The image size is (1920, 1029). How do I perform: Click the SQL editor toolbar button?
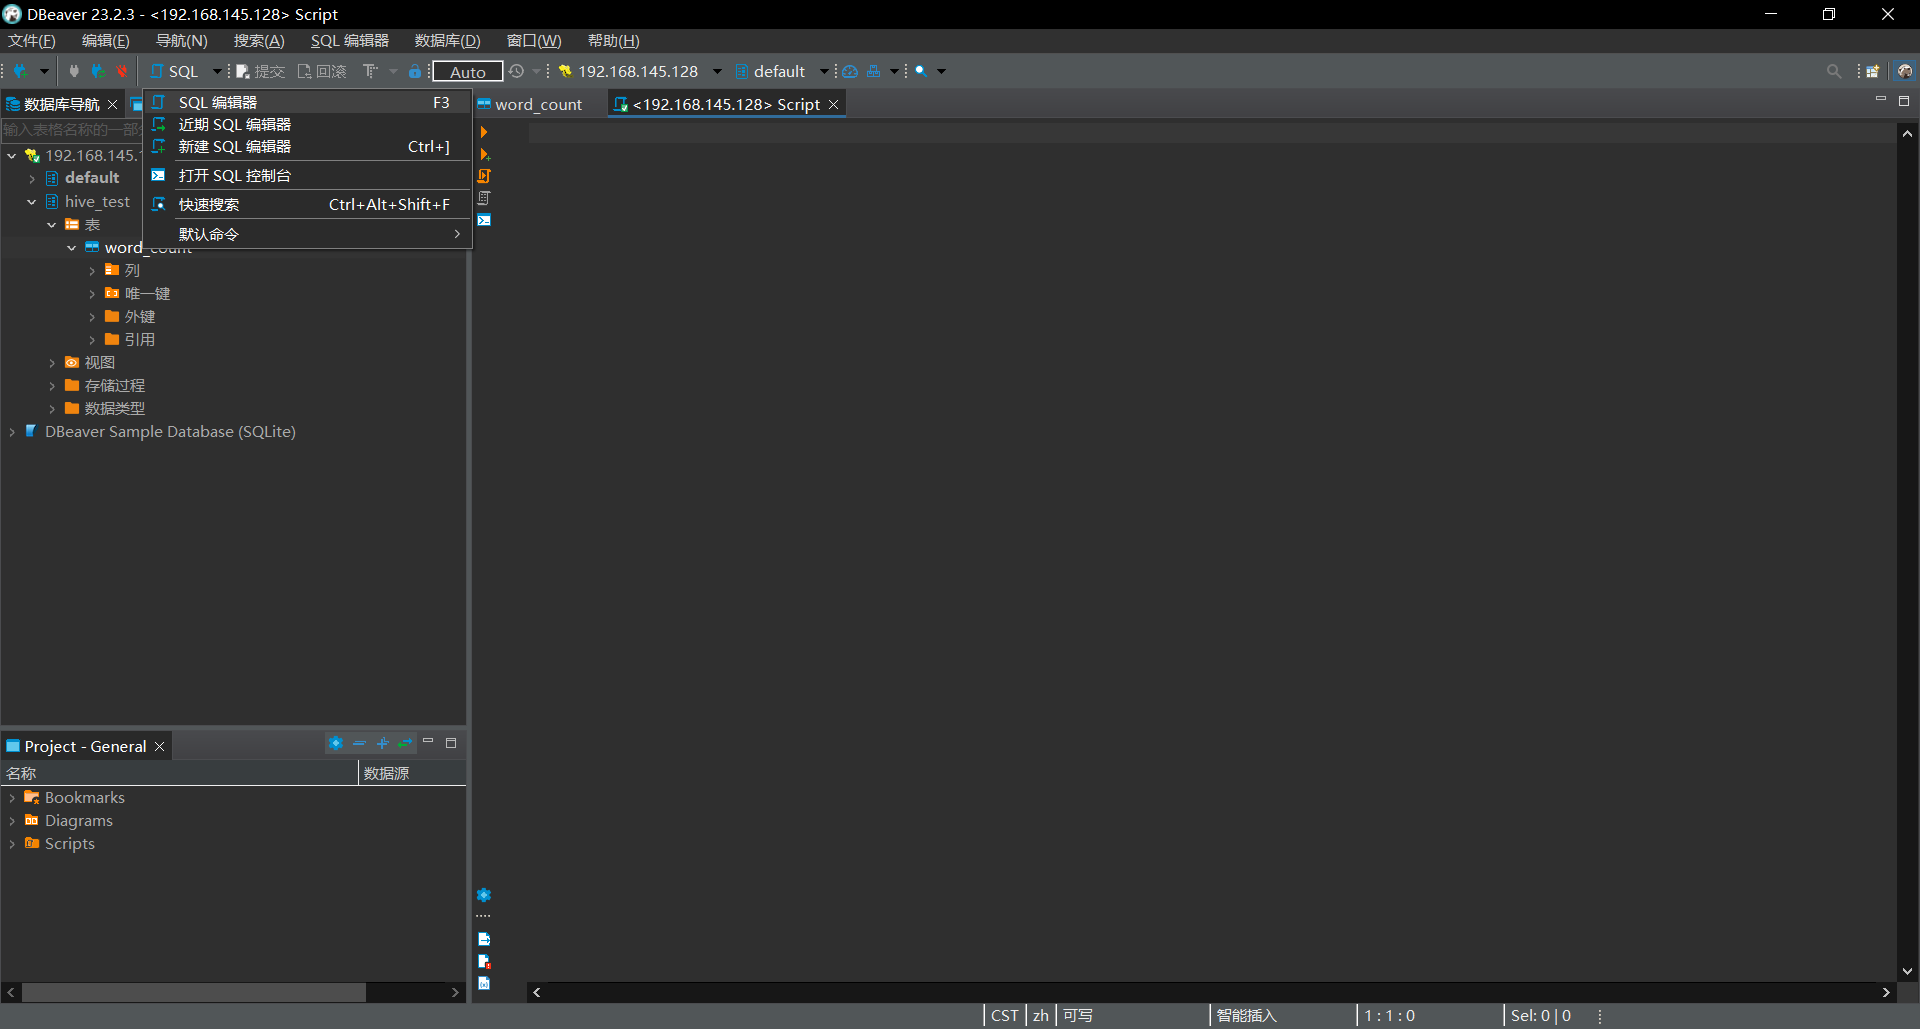click(175, 71)
